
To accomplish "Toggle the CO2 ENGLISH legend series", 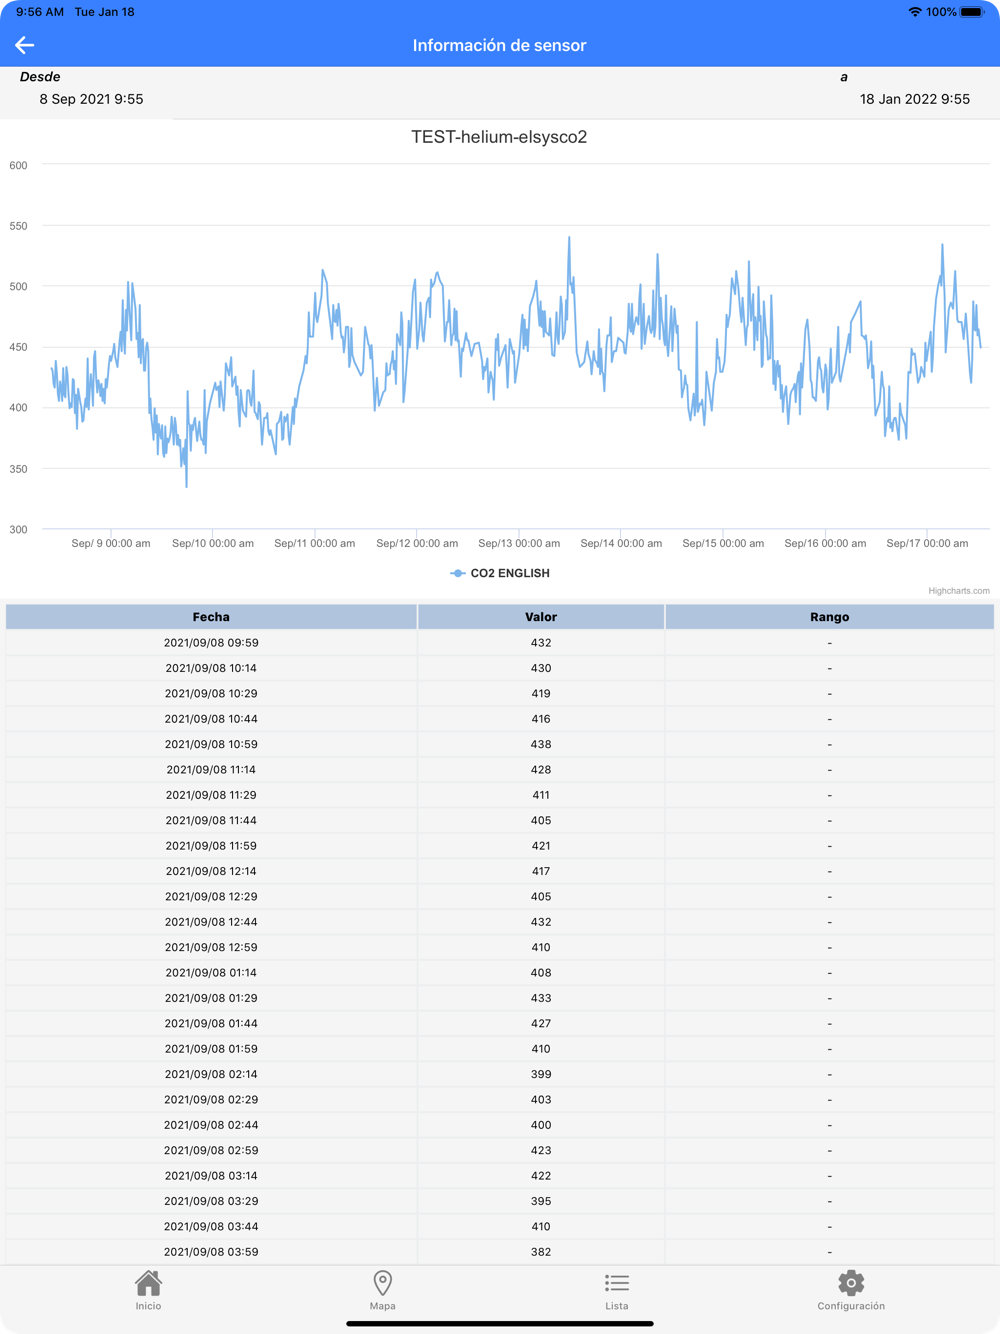I will 500,573.
